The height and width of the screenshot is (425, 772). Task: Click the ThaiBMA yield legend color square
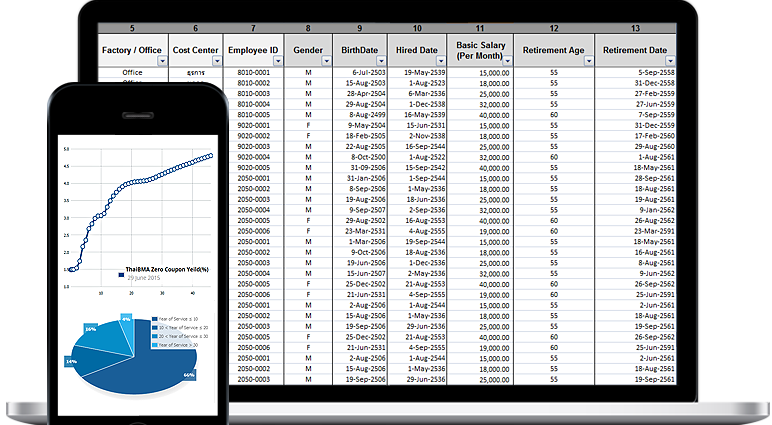[121, 275]
